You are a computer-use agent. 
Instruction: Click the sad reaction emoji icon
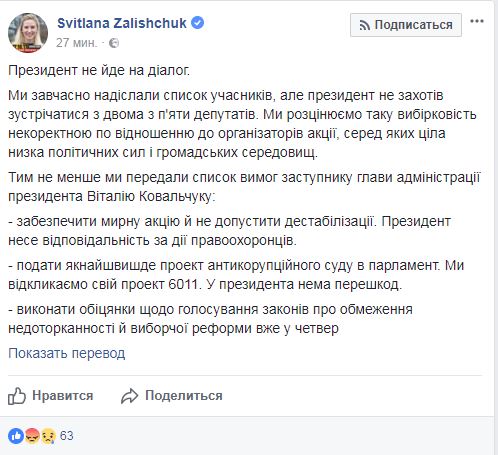[x=48, y=436]
